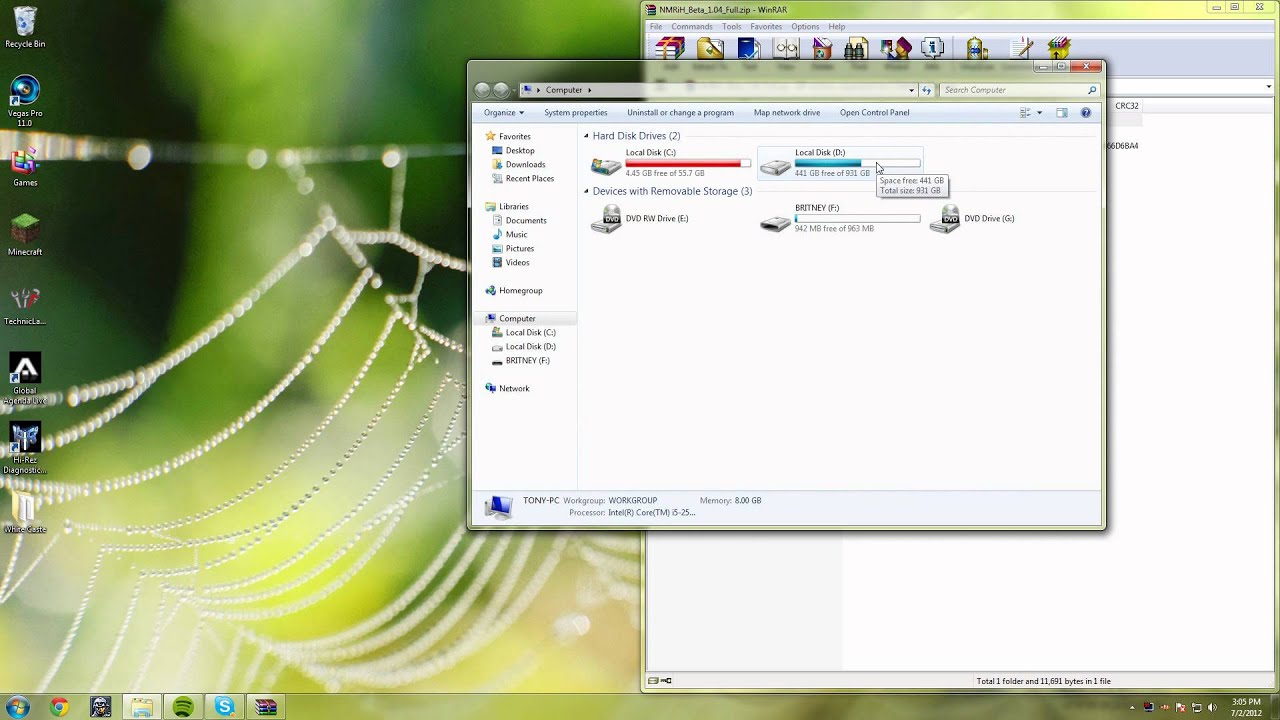Click the SFX icon in WinRAR toolbar
Image resolution: width=1280 pixels, height=720 pixels.
tap(1057, 48)
